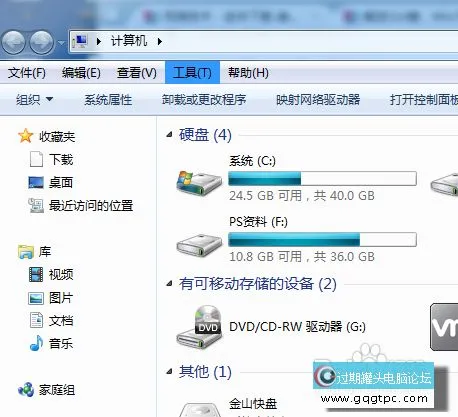Select the PS资料 (F:) drive label
The height and width of the screenshot is (417, 458).
[258, 222]
